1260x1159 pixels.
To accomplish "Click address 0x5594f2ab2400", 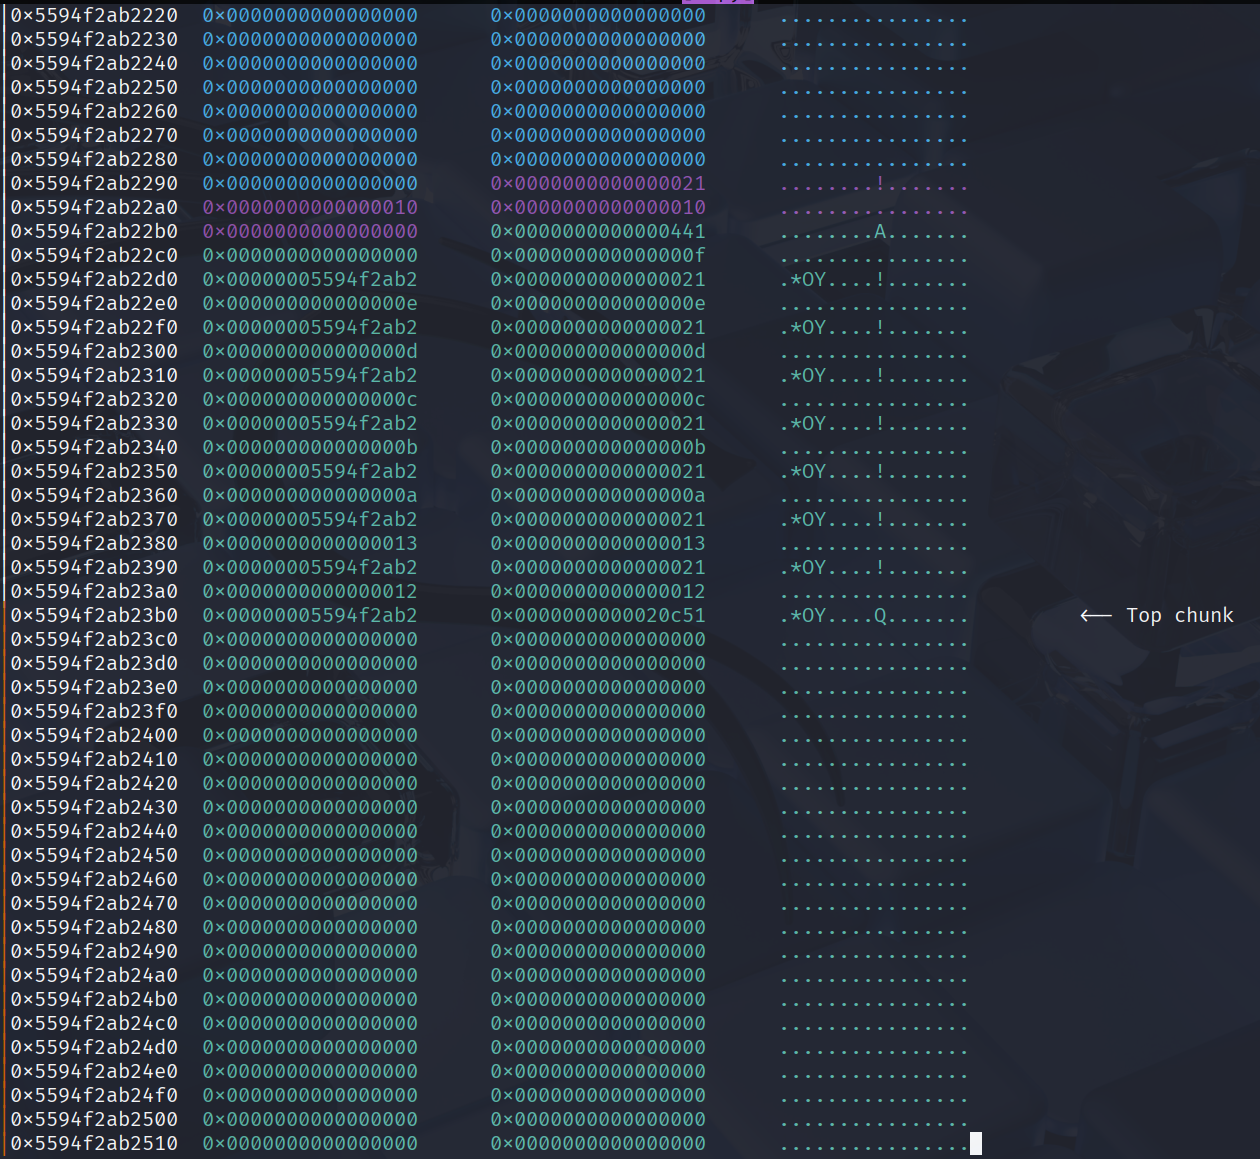I will point(94,735).
